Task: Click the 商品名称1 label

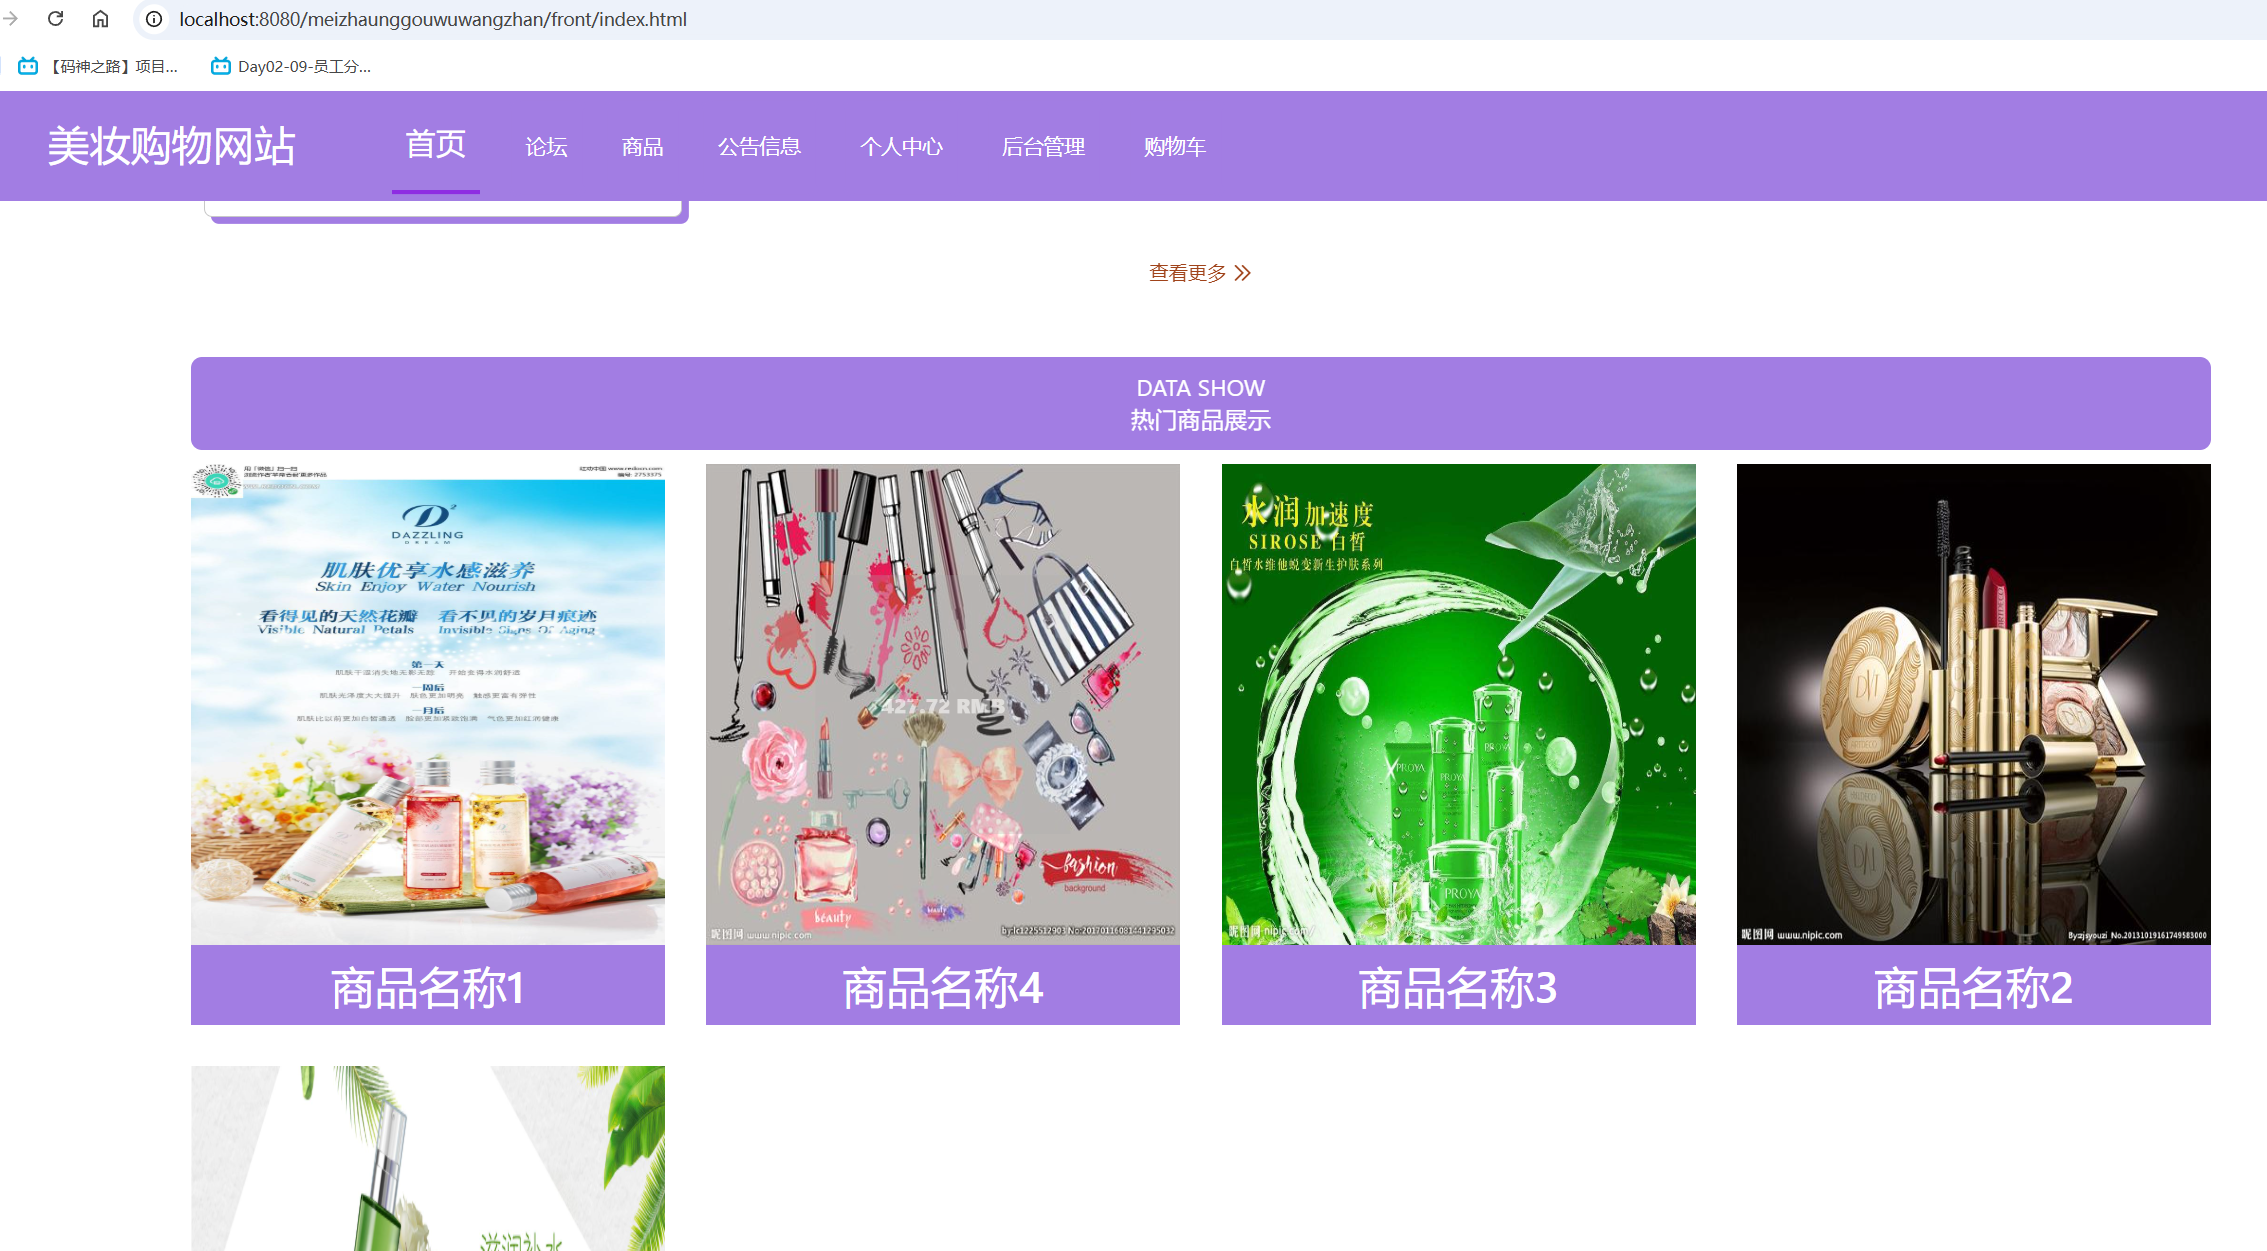Action: [428, 987]
